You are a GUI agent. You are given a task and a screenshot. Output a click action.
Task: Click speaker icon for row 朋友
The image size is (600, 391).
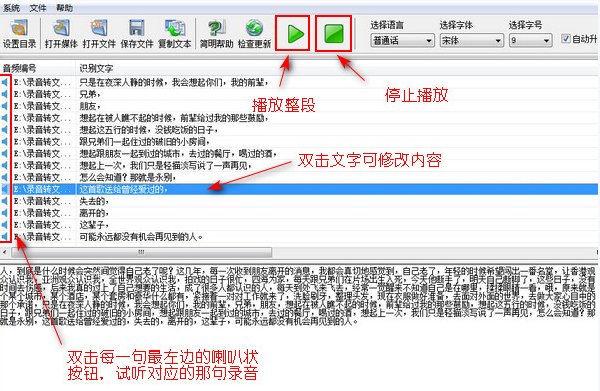tap(5, 106)
